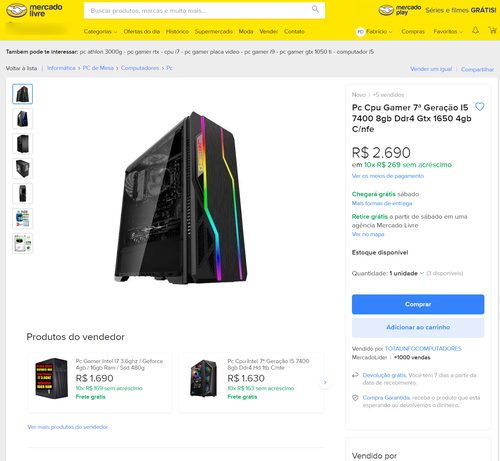Show next seller products with carousel arrow
This screenshot has width=500, height=461.
pos(325,382)
